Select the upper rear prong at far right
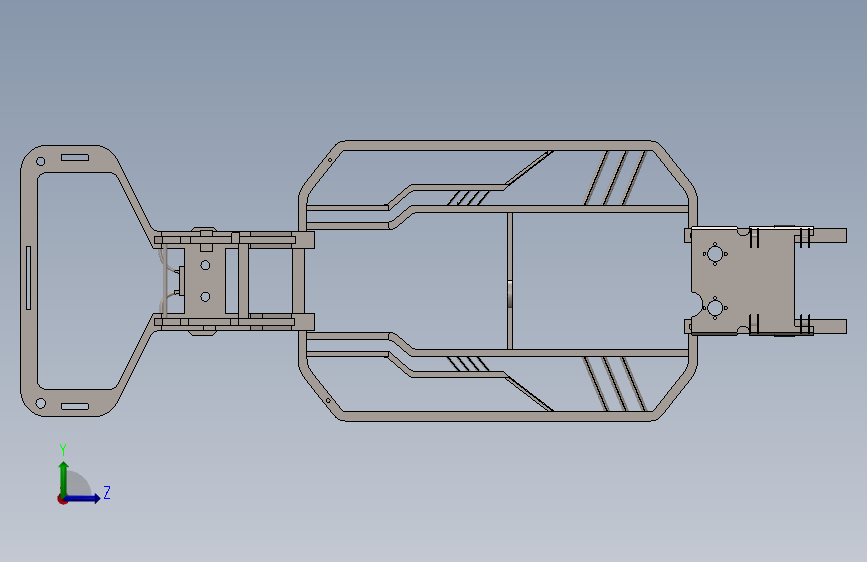 click(829, 236)
